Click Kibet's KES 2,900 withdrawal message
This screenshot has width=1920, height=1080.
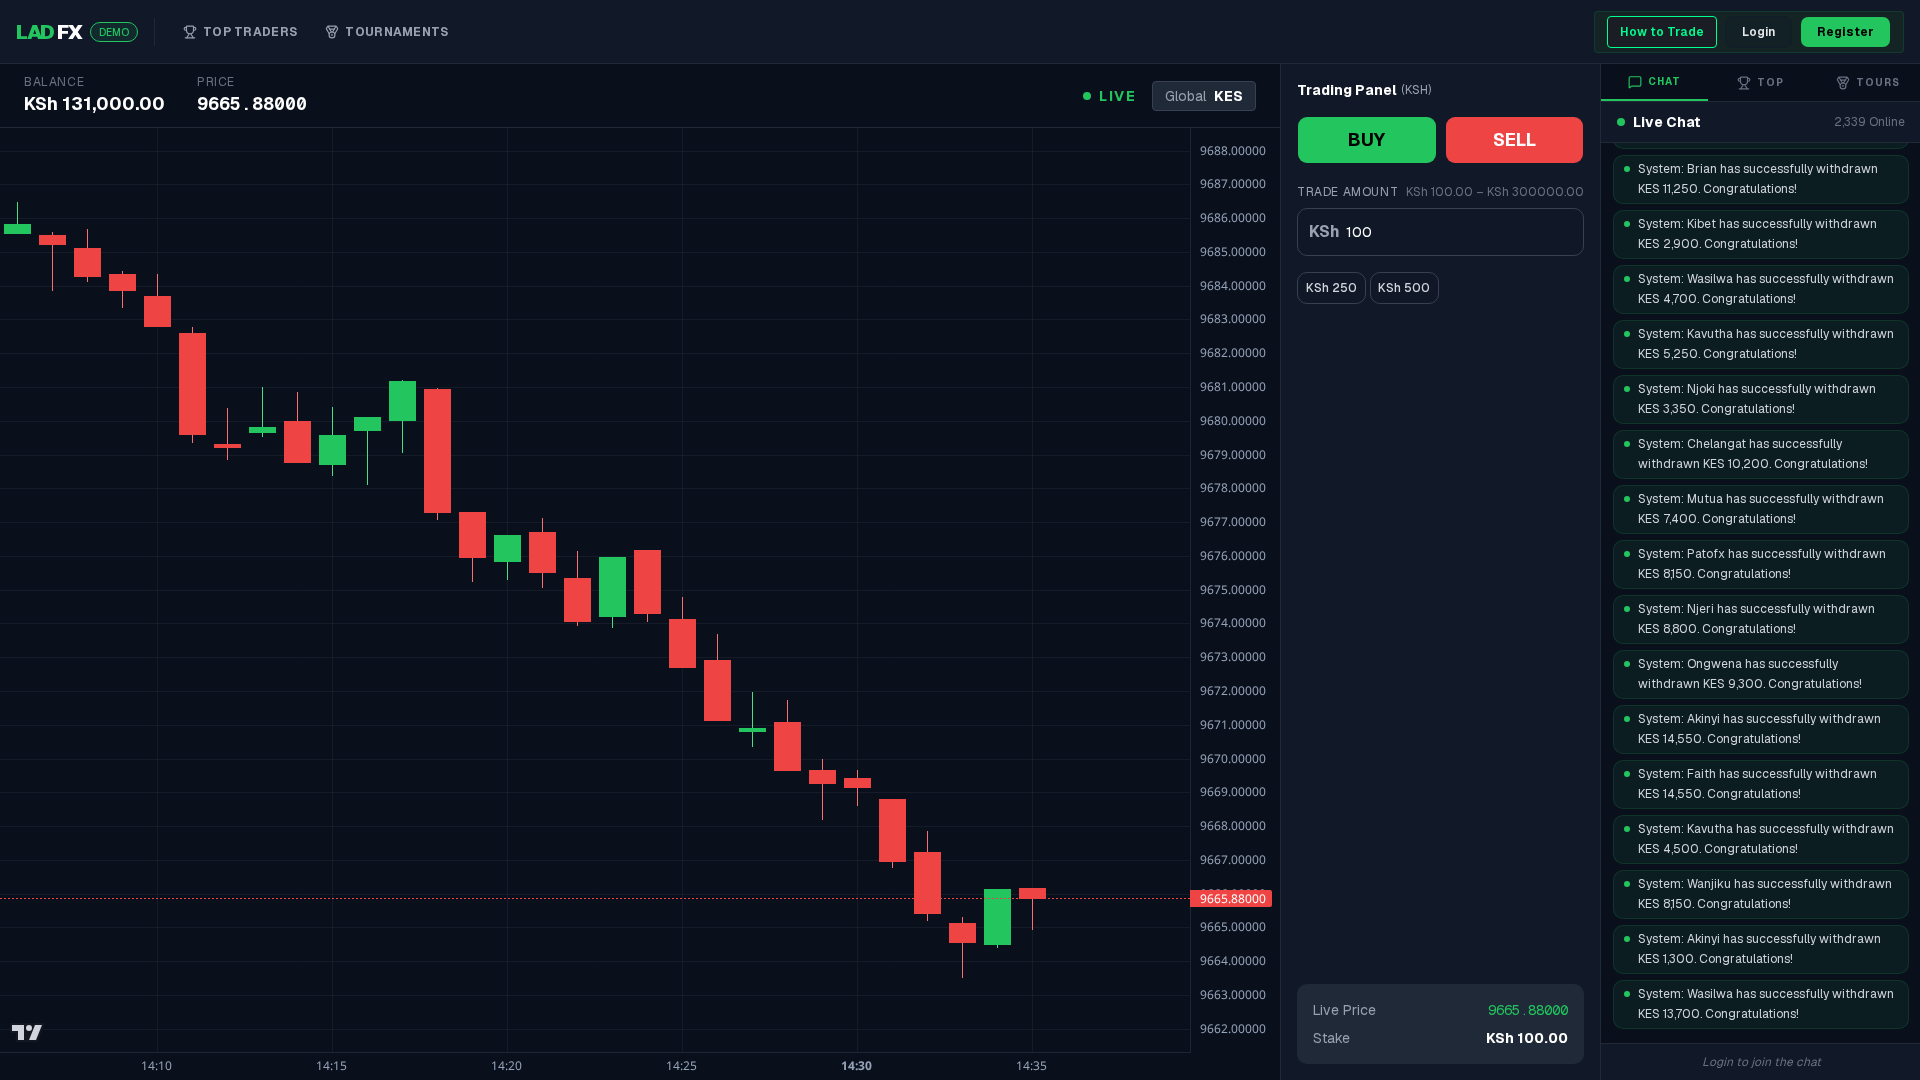point(1761,234)
